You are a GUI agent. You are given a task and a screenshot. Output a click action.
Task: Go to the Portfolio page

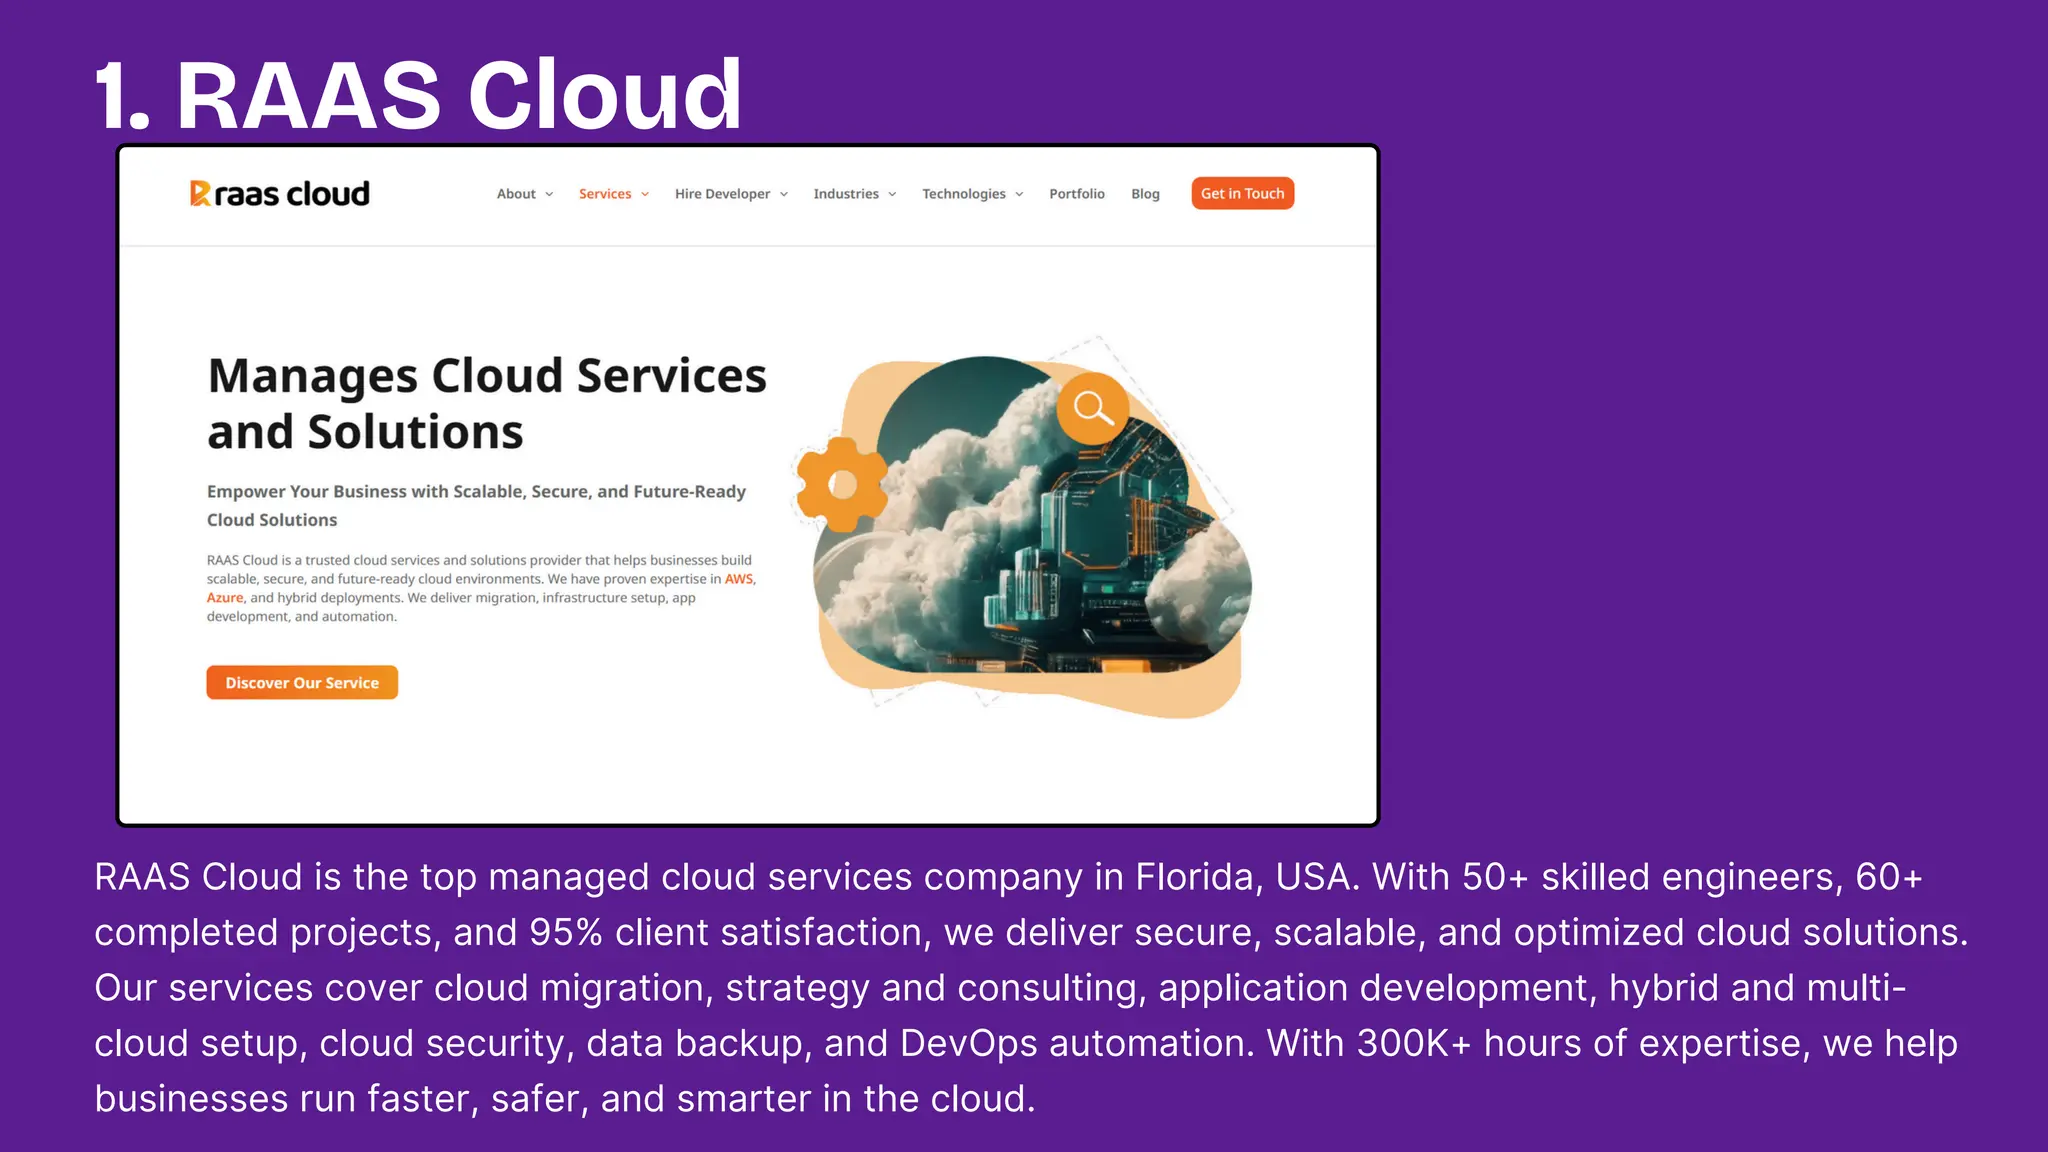(1077, 194)
